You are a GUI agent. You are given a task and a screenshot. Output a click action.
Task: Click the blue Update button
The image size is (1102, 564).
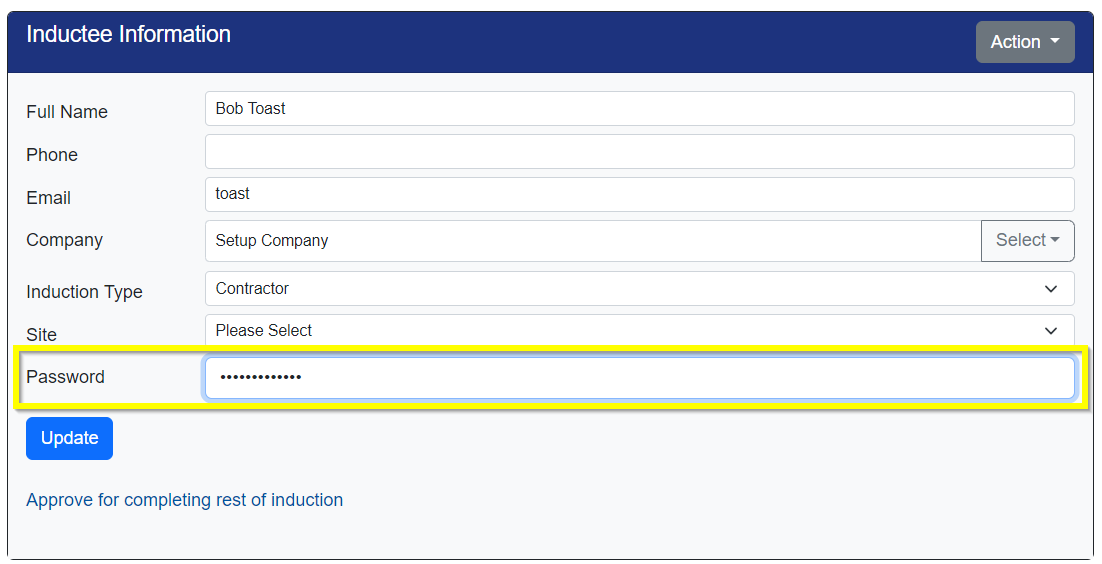[x=70, y=438]
